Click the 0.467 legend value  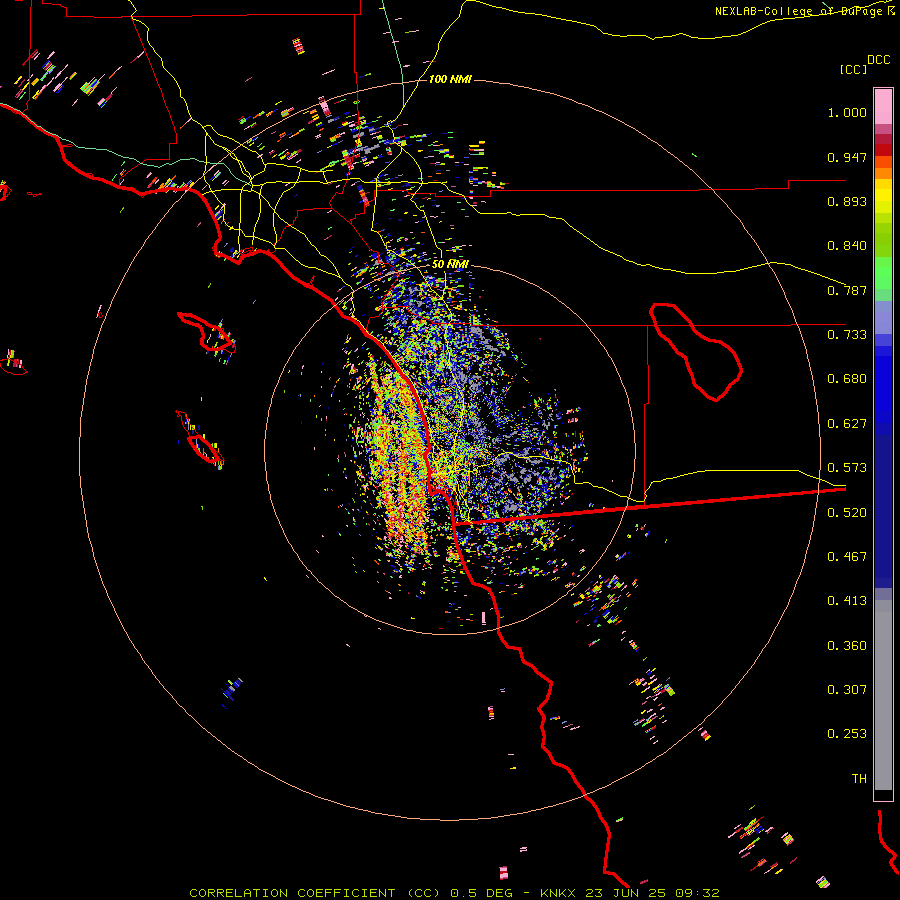(847, 556)
